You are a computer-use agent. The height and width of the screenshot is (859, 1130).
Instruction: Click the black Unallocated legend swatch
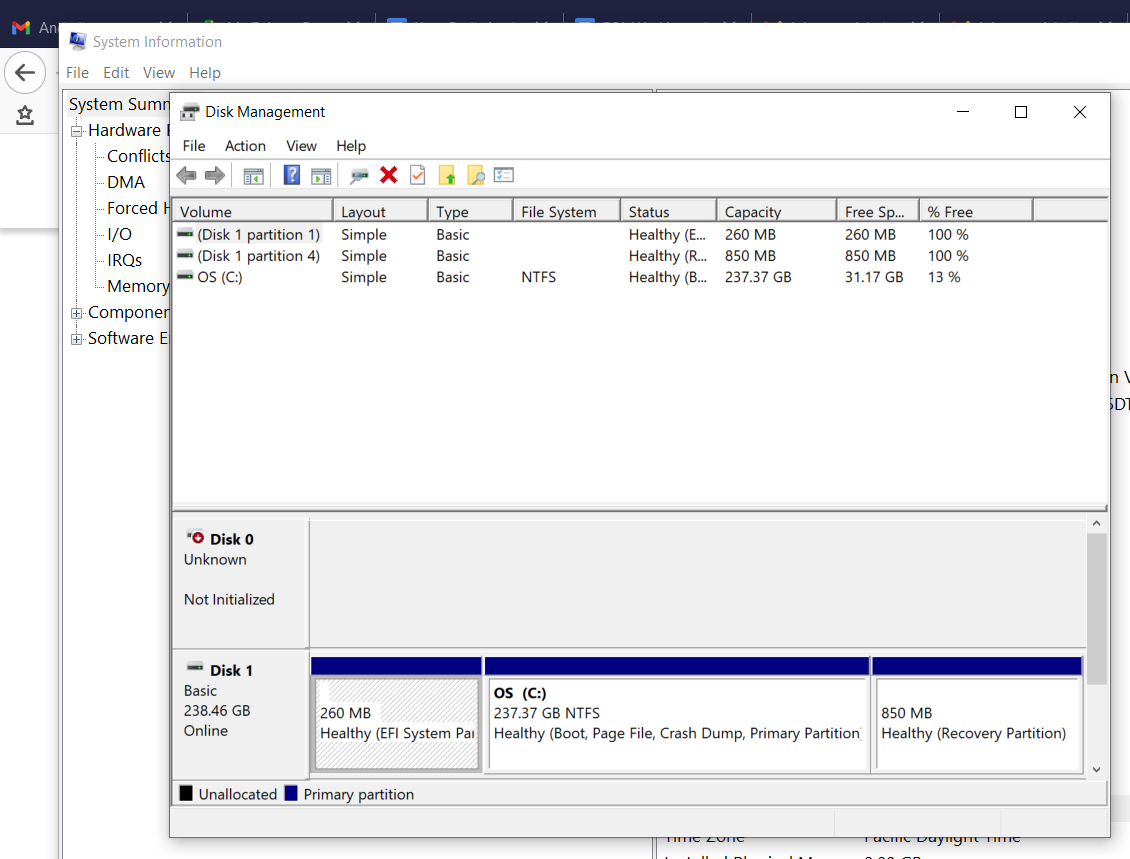[x=186, y=793]
